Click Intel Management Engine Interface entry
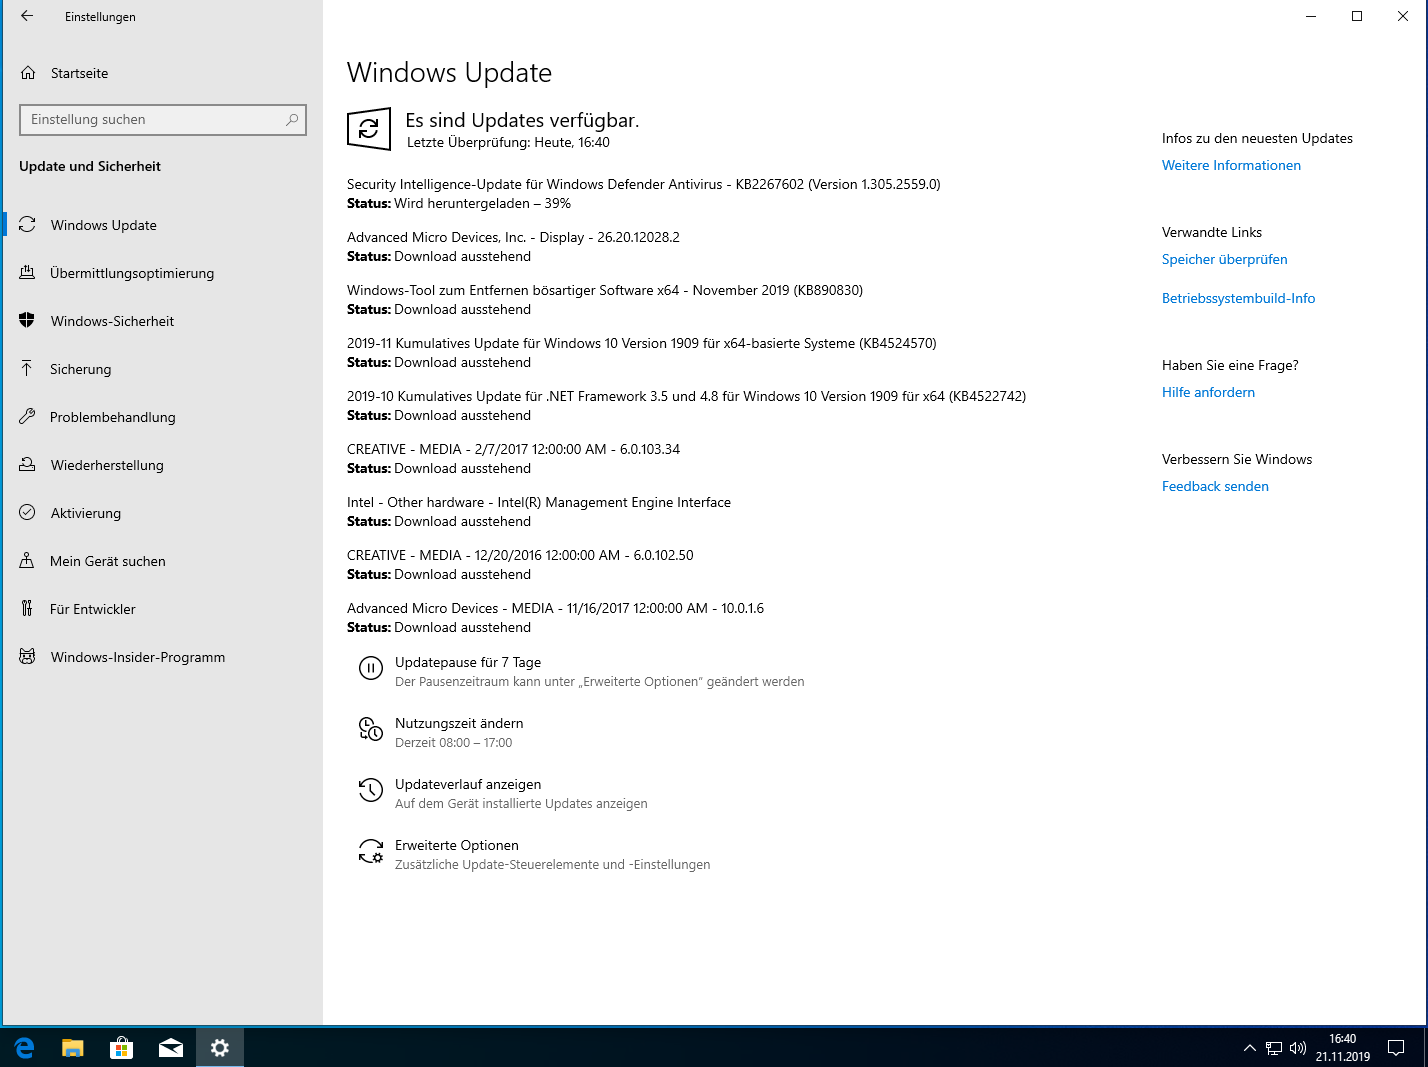The width and height of the screenshot is (1428, 1067). coord(539,502)
